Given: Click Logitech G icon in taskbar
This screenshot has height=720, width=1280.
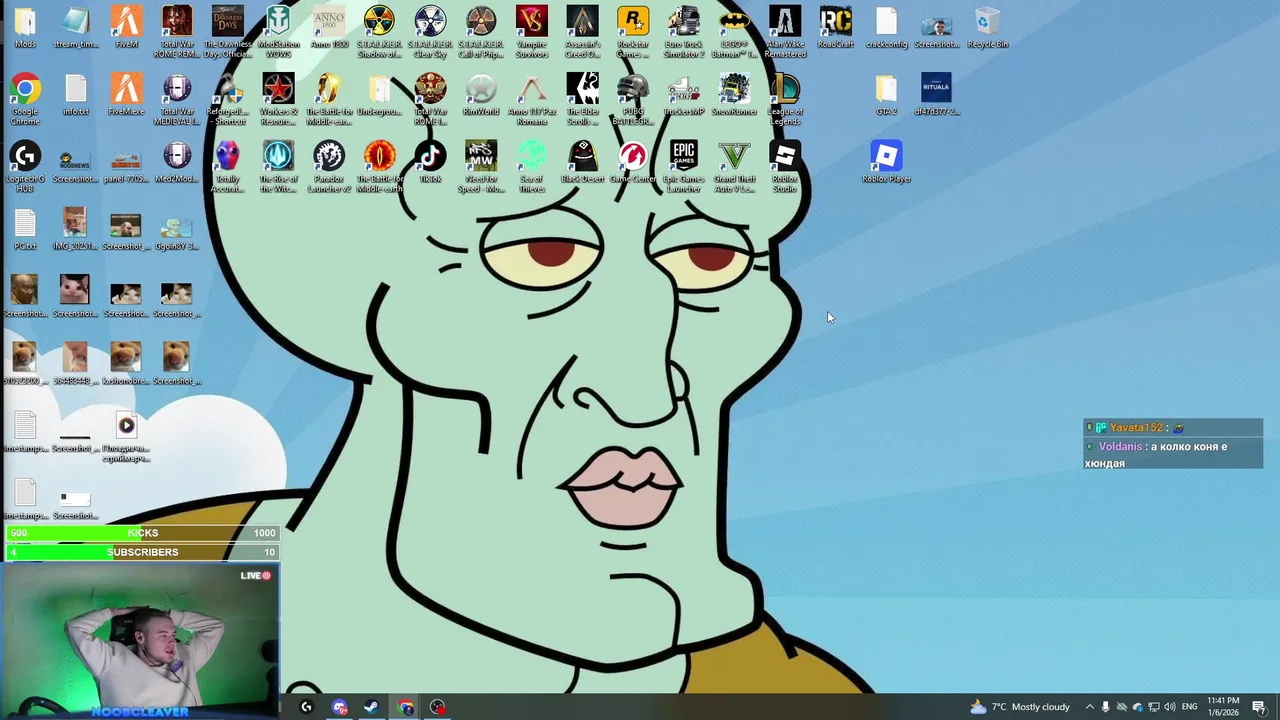Looking at the screenshot, I should [x=306, y=707].
